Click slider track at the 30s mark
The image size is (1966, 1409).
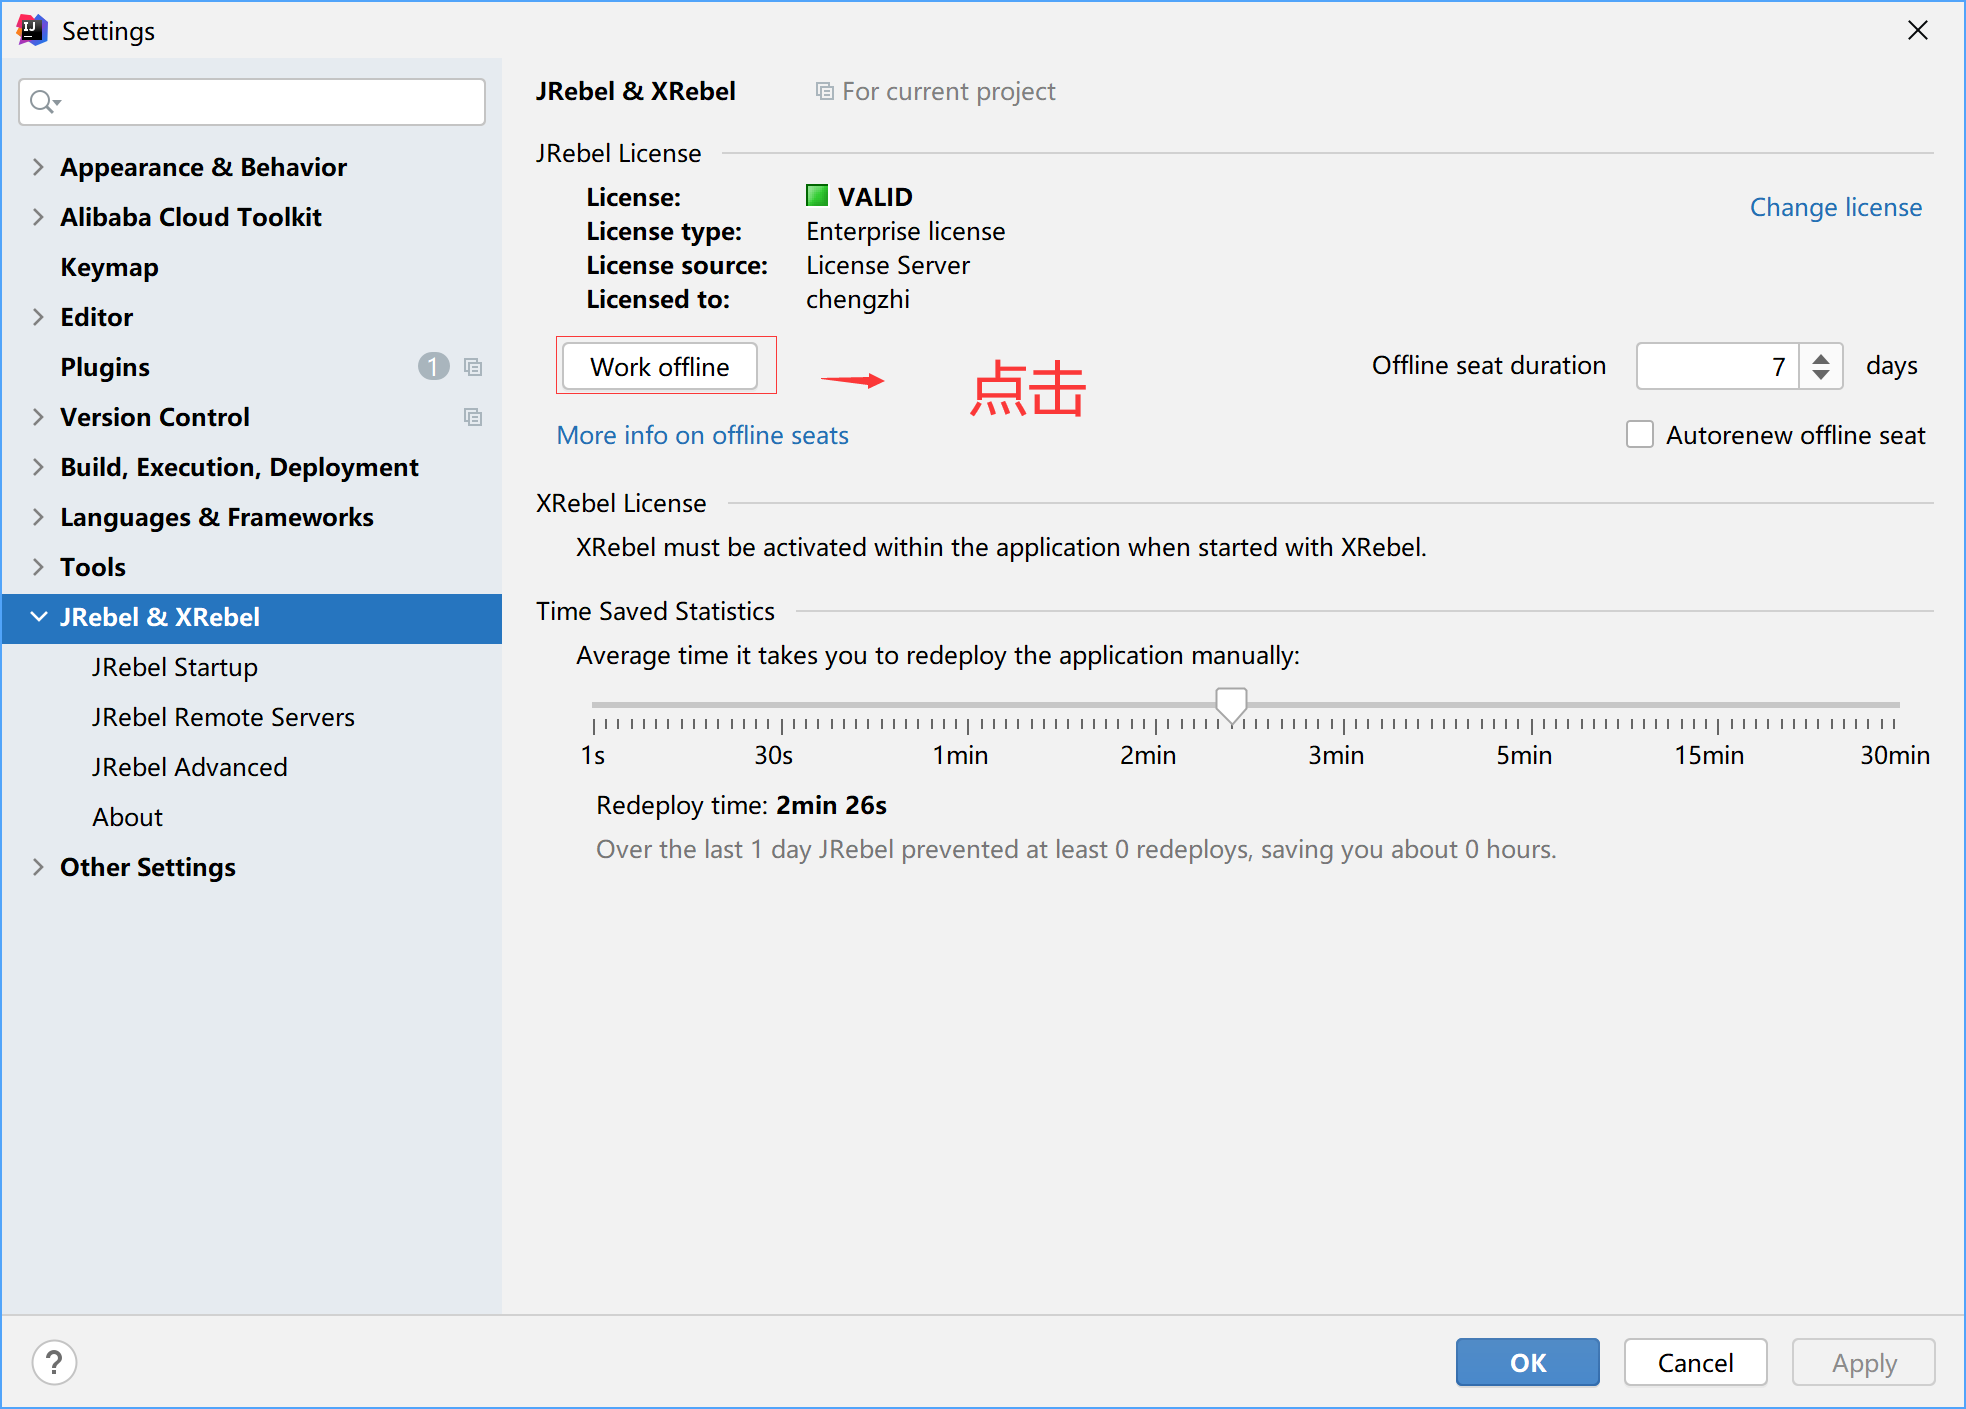click(781, 705)
